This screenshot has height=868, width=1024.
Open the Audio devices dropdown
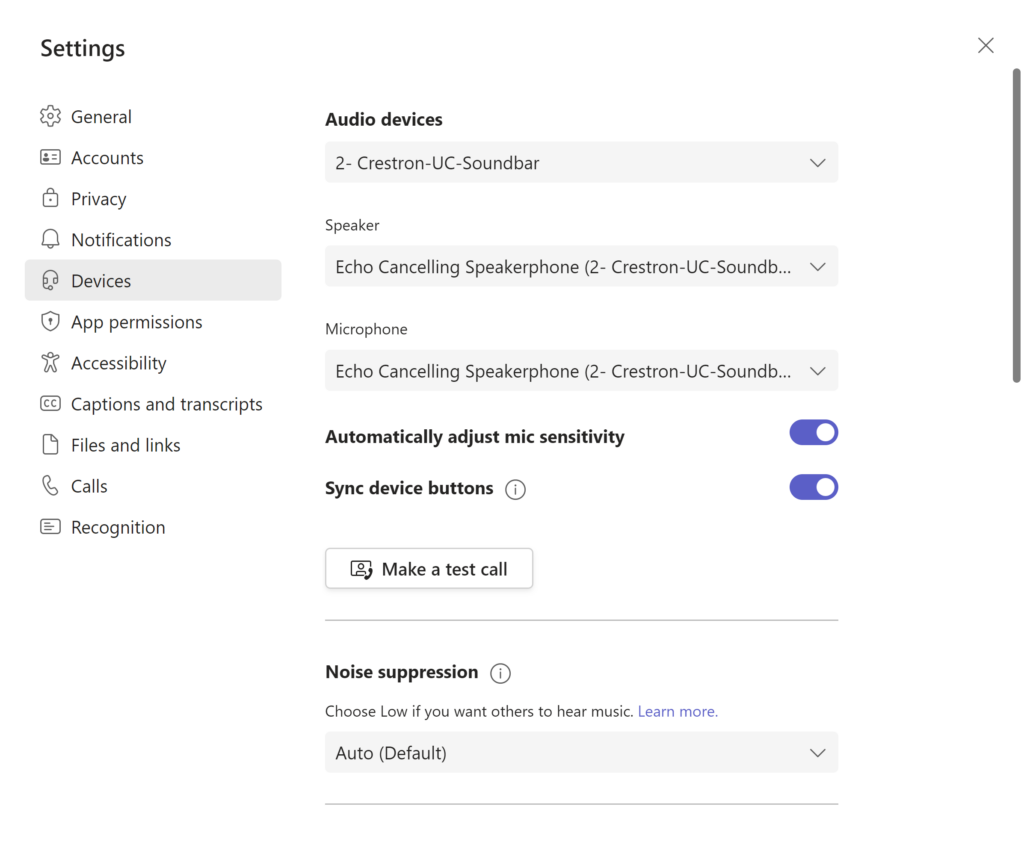pyautogui.click(x=581, y=163)
